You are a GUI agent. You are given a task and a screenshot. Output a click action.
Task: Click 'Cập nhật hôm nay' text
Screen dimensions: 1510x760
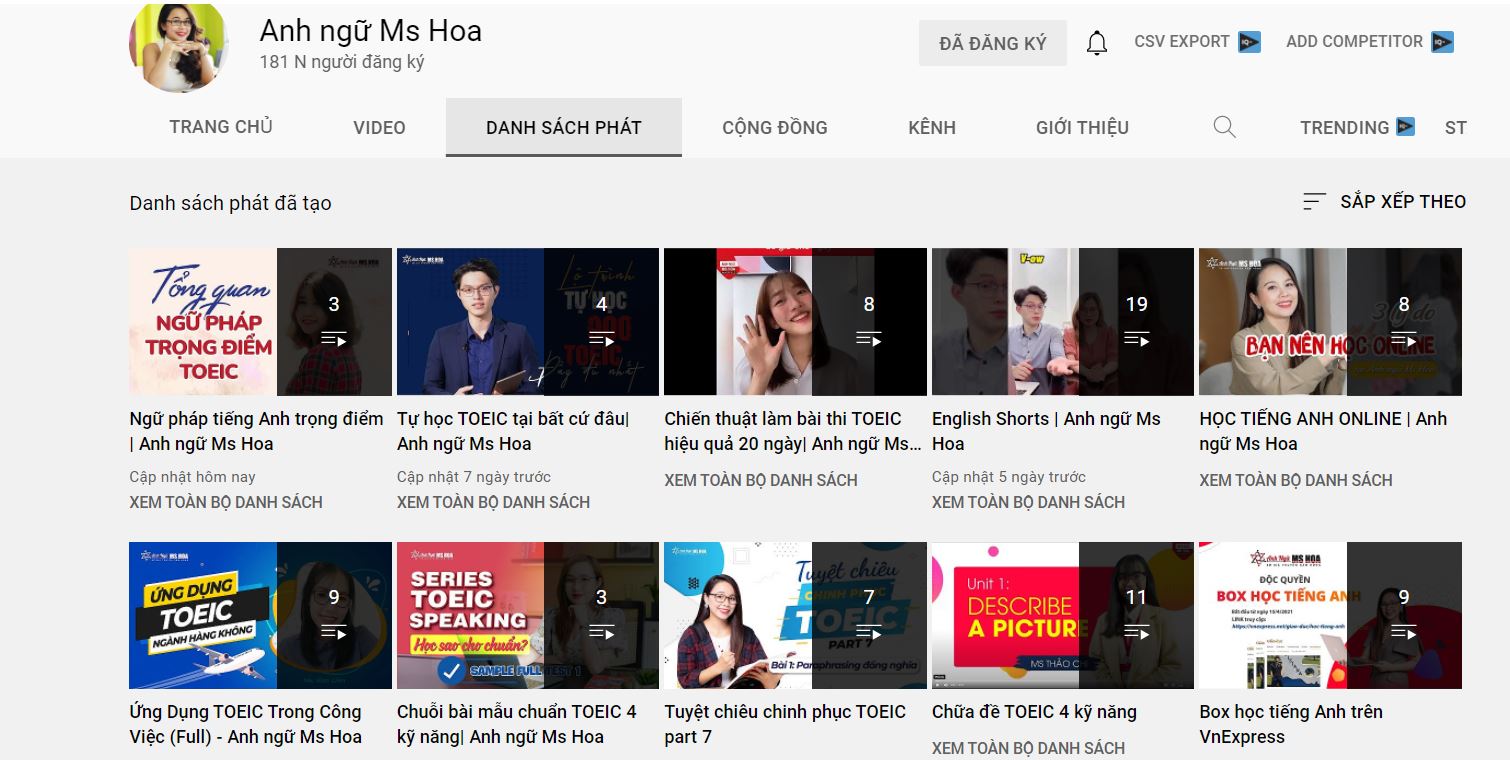tap(192, 477)
